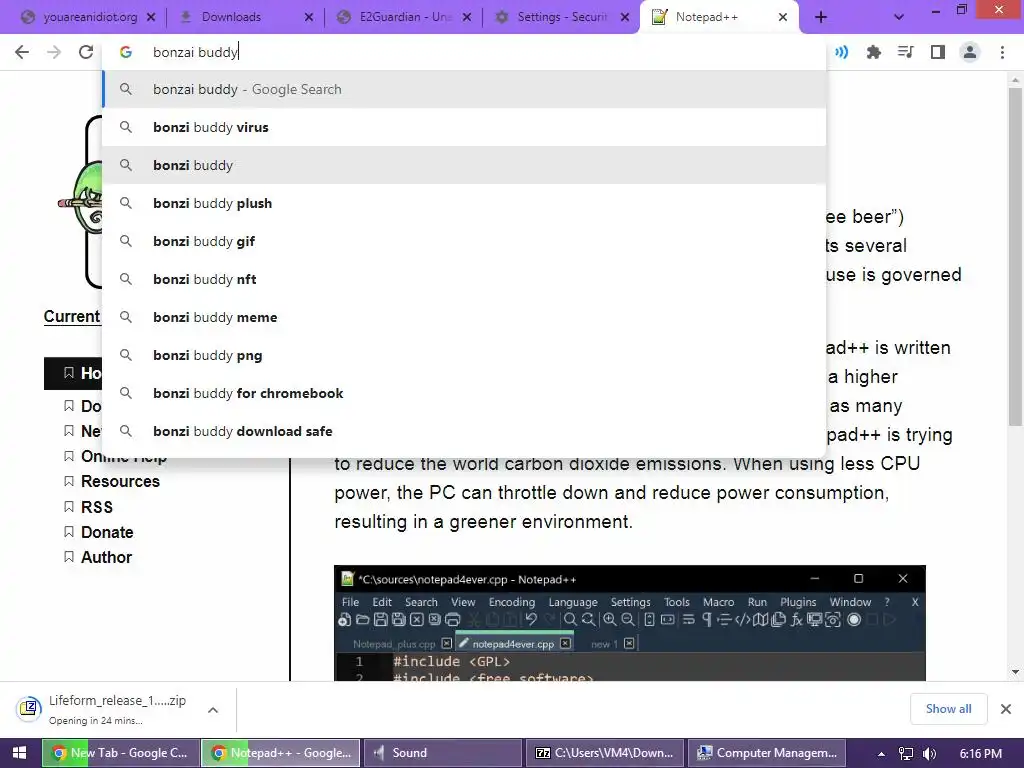Click the page's vertical scrollbar thumb
The width and height of the screenshot is (1024, 768).
pyautogui.click(x=1015, y=256)
